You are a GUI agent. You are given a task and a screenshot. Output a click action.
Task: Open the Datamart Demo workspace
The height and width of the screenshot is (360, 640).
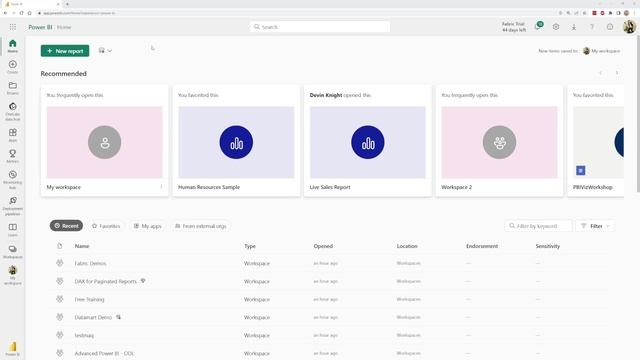click(x=93, y=317)
